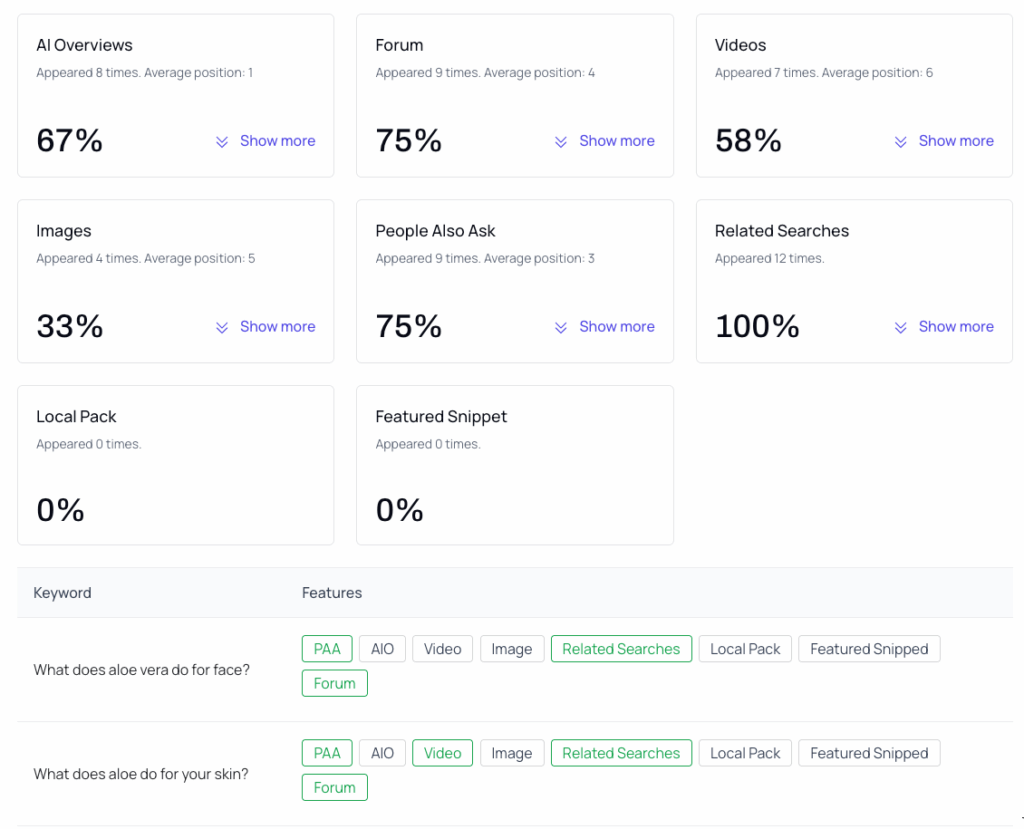This screenshot has width=1024, height=829.
Task: Open Show more link in Images card
Action: coord(277,326)
